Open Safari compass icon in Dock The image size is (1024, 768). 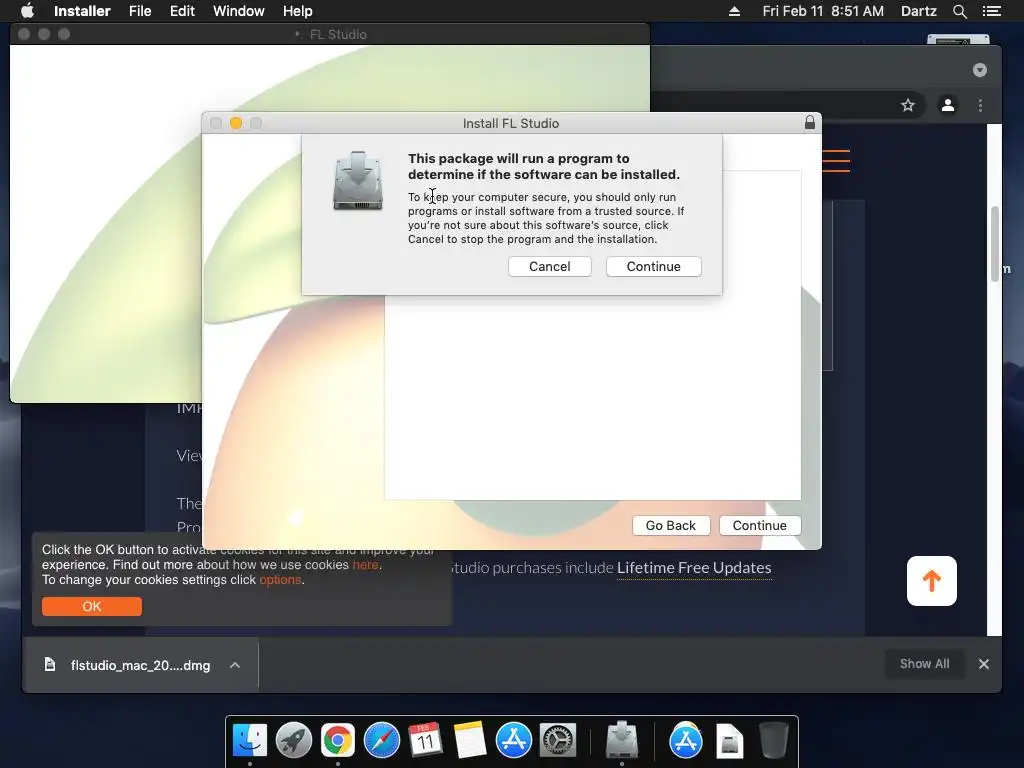382,741
